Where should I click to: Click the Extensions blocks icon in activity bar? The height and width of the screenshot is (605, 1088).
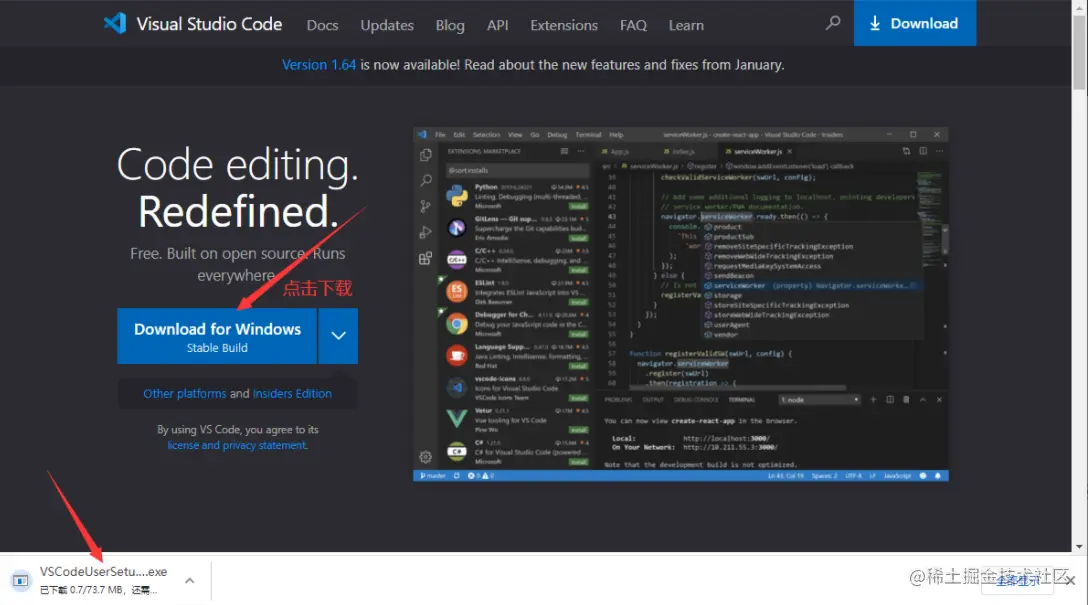(x=425, y=258)
